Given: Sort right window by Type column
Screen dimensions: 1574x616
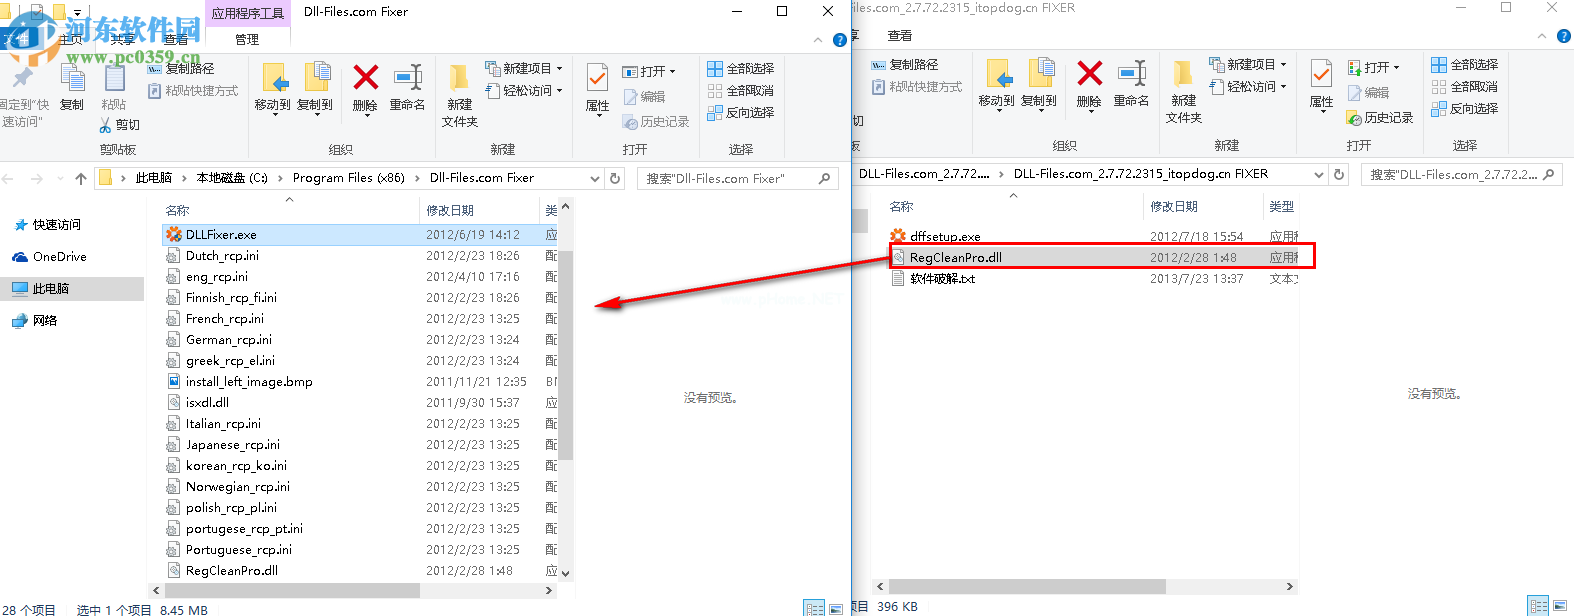Looking at the screenshot, I should pyautogui.click(x=1281, y=206).
